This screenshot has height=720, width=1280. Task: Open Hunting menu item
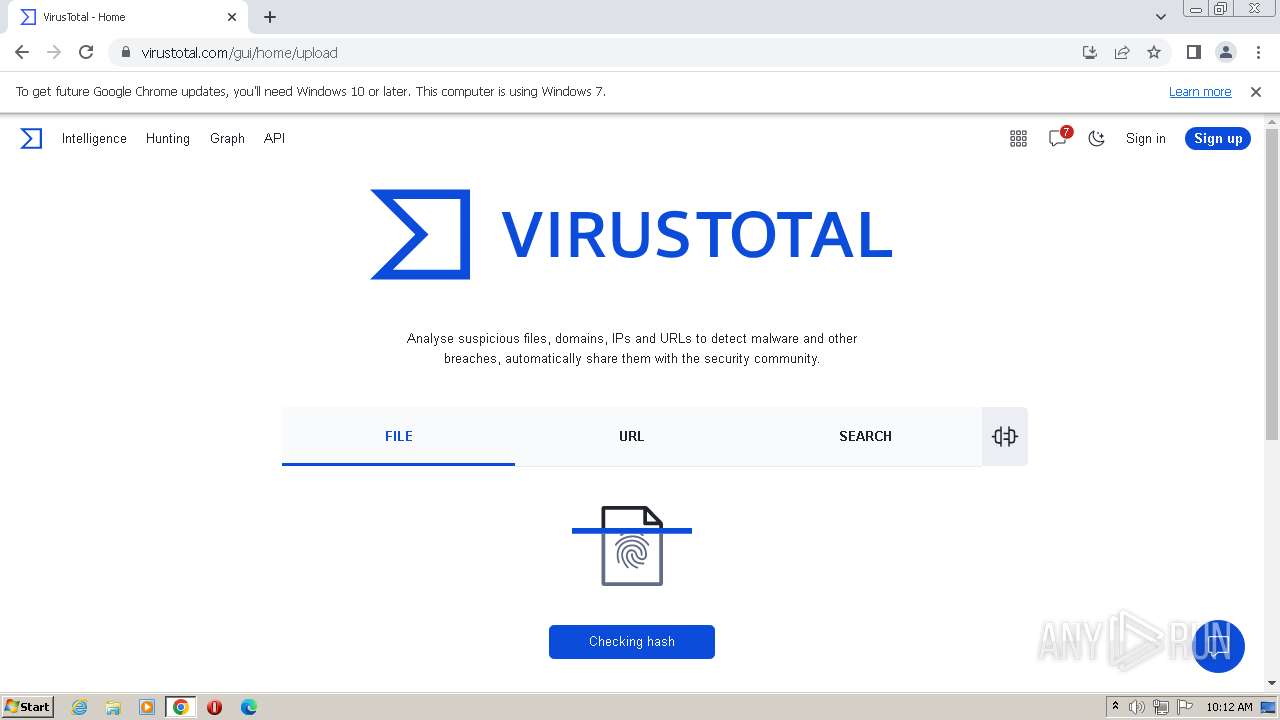168,139
